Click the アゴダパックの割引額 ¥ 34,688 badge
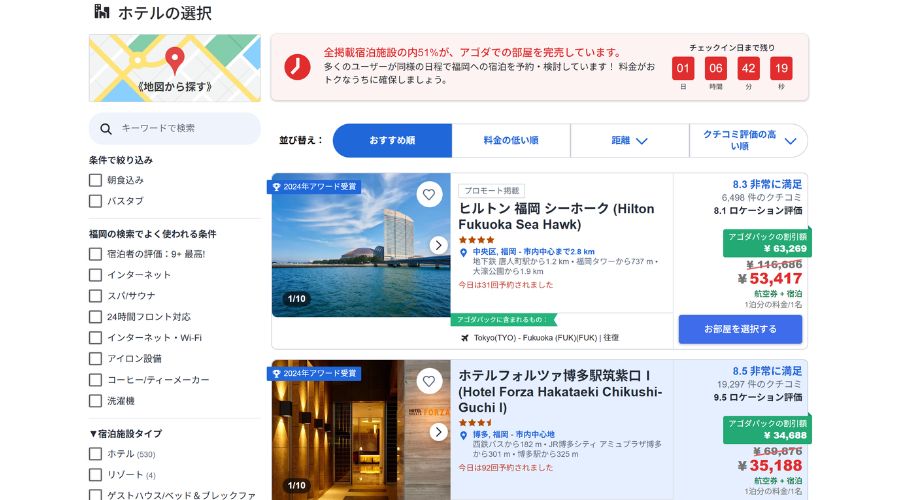 pos(767,429)
